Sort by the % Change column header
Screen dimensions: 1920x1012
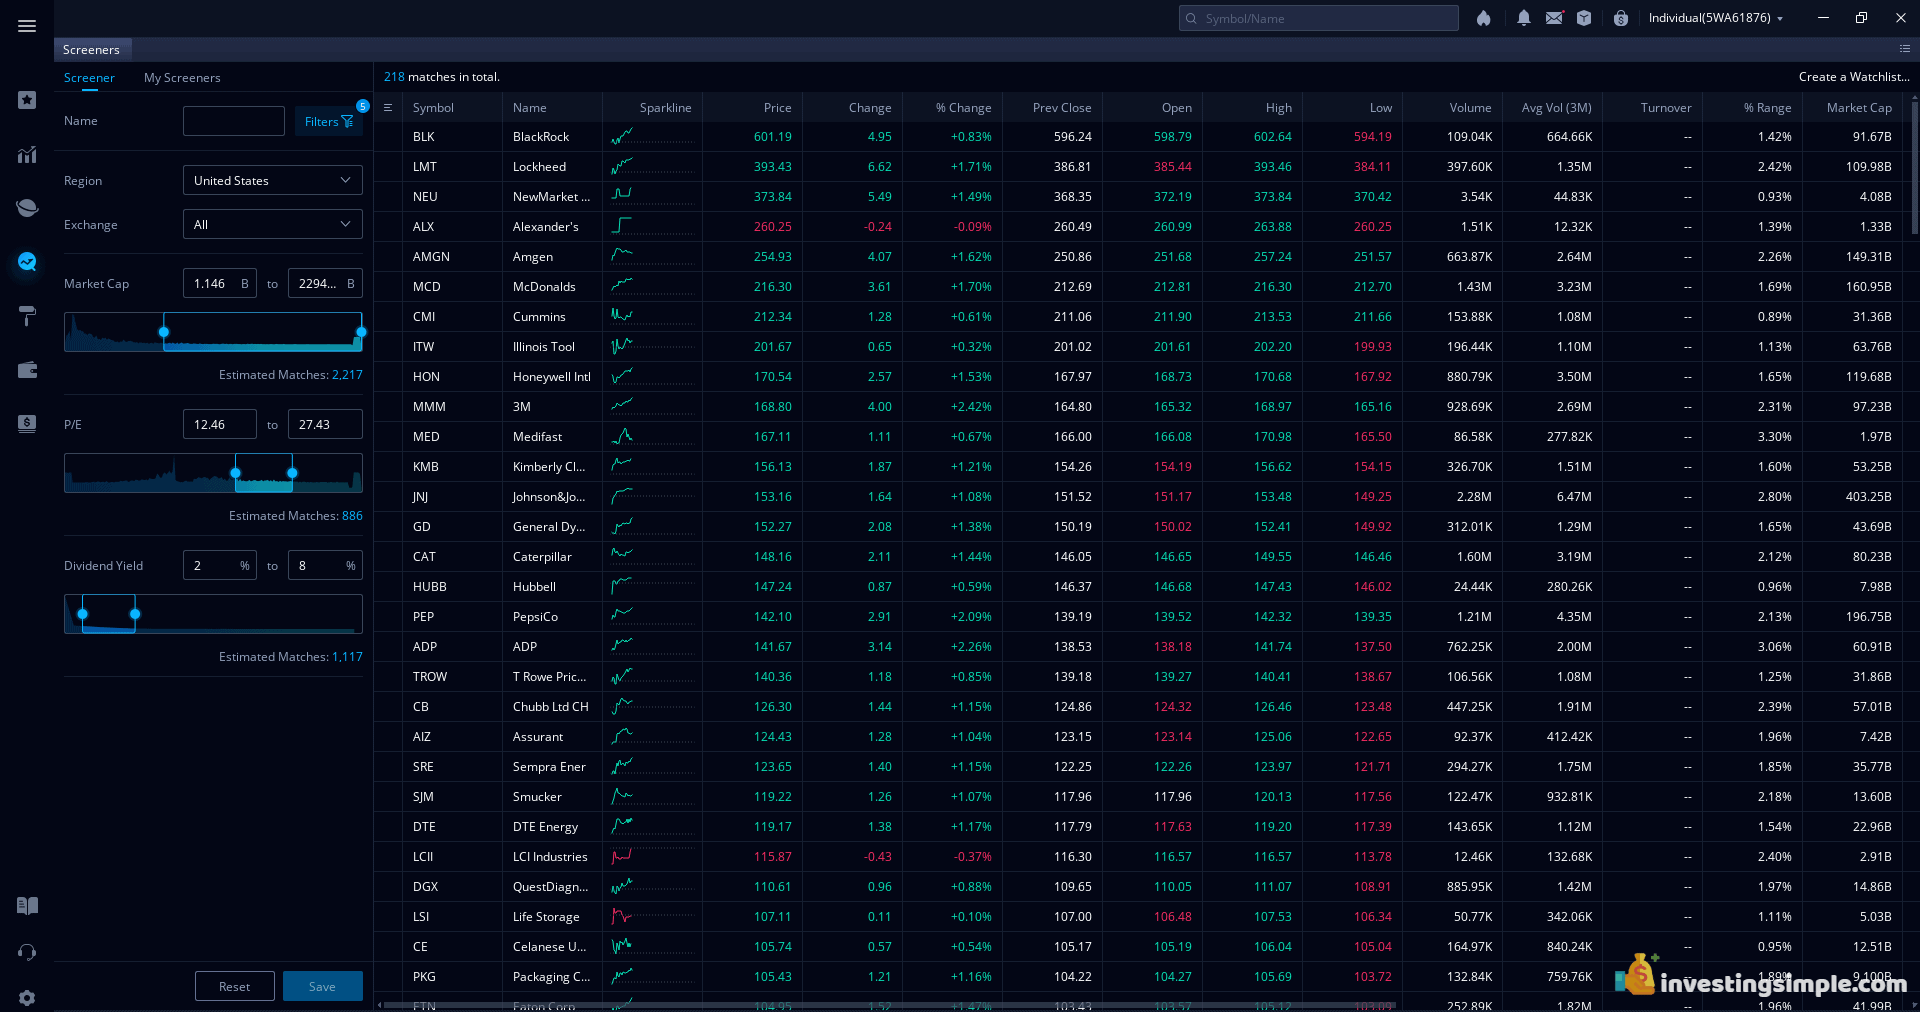pos(963,108)
